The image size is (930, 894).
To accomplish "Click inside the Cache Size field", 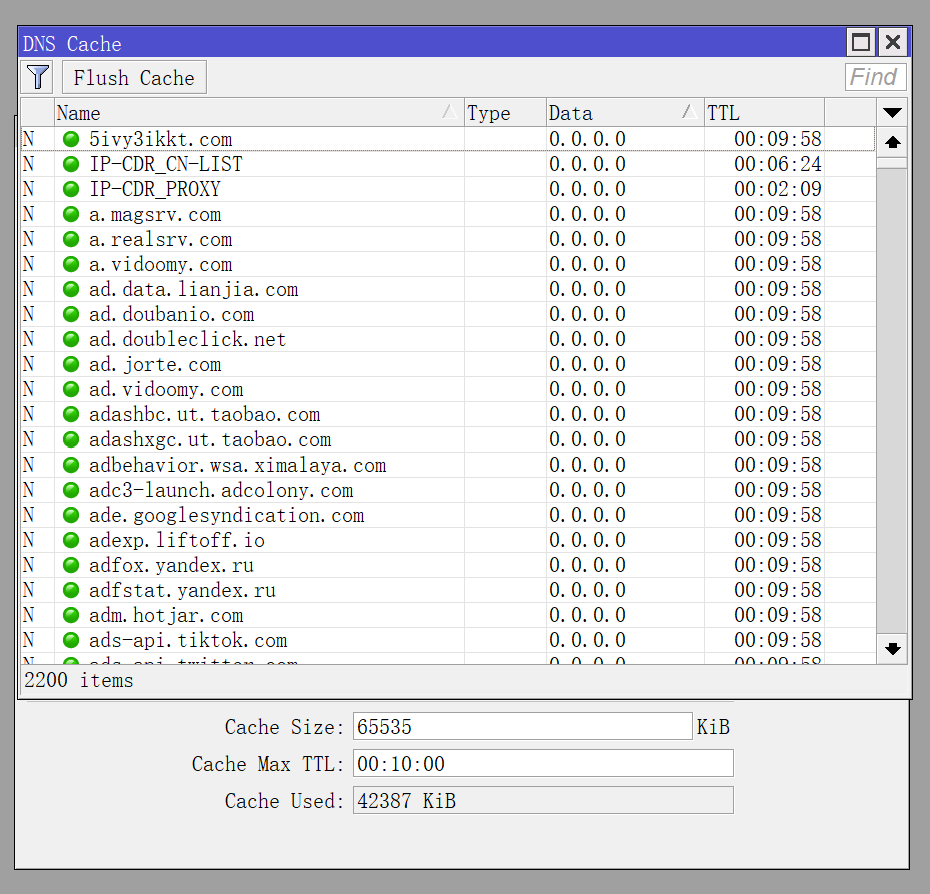I will [520, 727].
